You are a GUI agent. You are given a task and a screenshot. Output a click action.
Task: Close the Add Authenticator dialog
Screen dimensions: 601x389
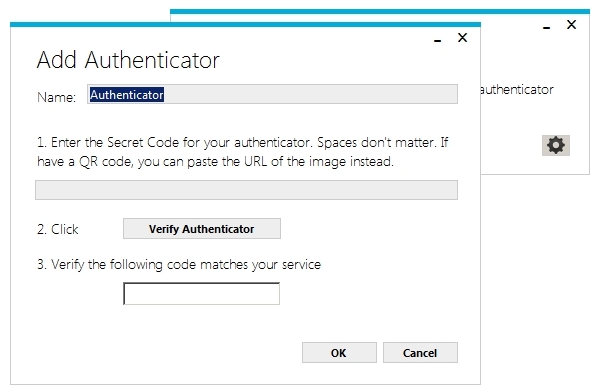(462, 38)
